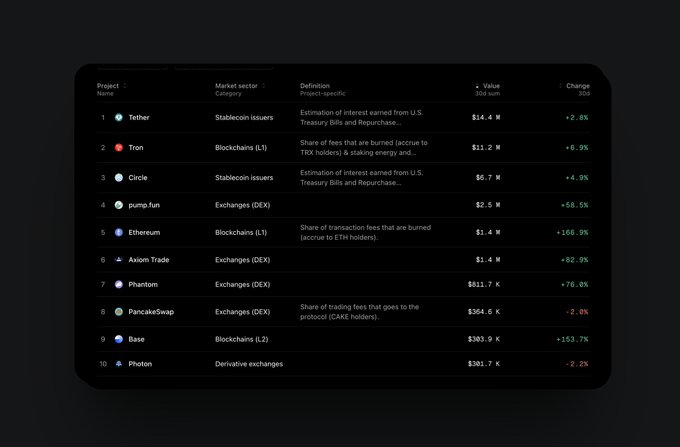Read PancakeSwap's trading fees definition text

point(360,312)
